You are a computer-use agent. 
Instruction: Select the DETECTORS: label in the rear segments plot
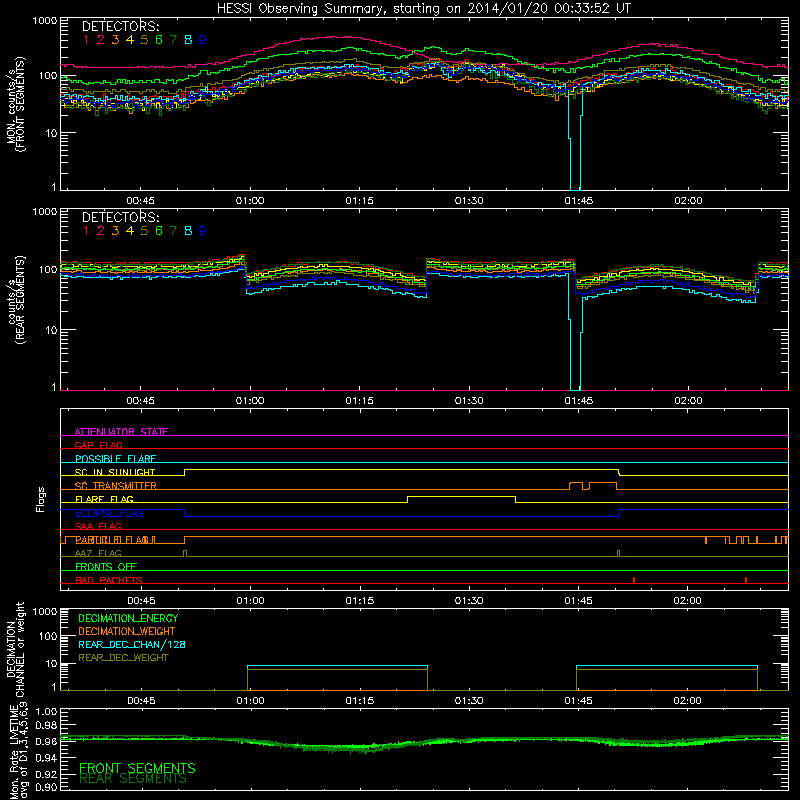pyautogui.click(x=120, y=217)
